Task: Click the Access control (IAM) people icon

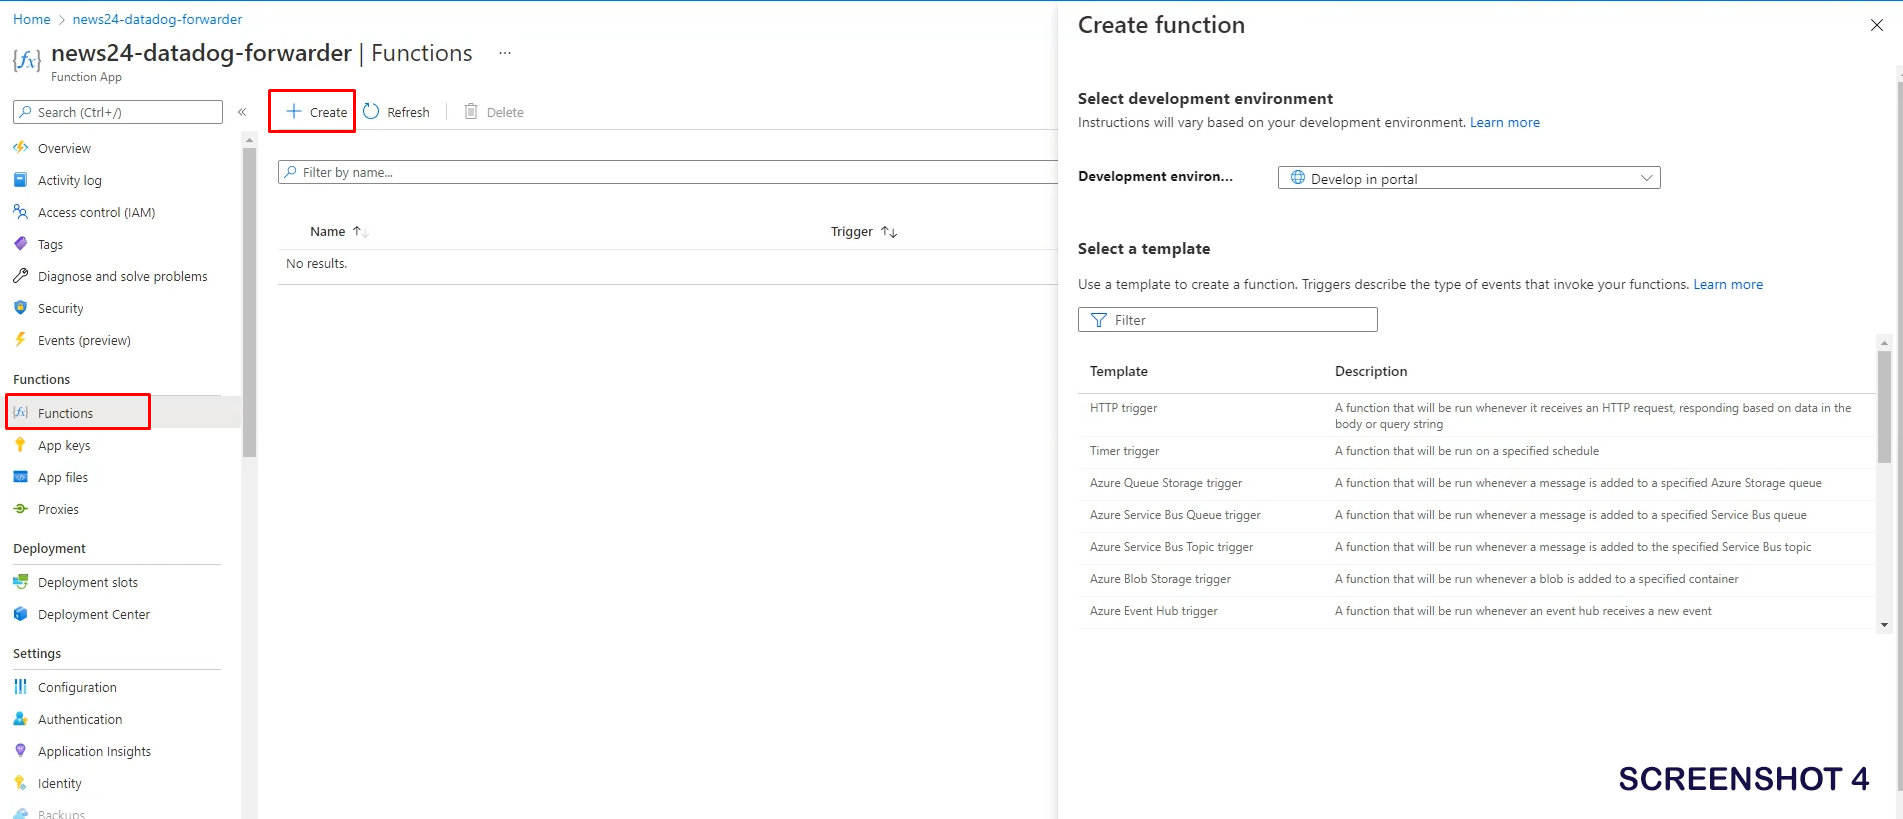Action: pyautogui.click(x=20, y=212)
